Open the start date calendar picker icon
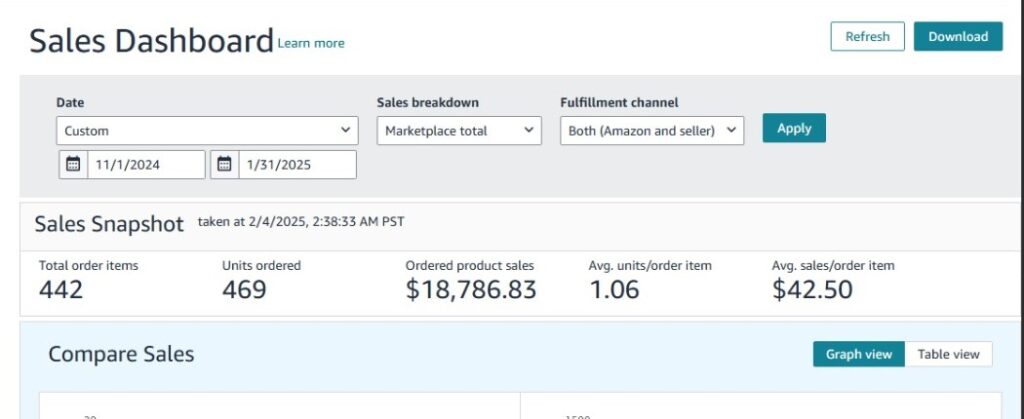 [x=73, y=164]
